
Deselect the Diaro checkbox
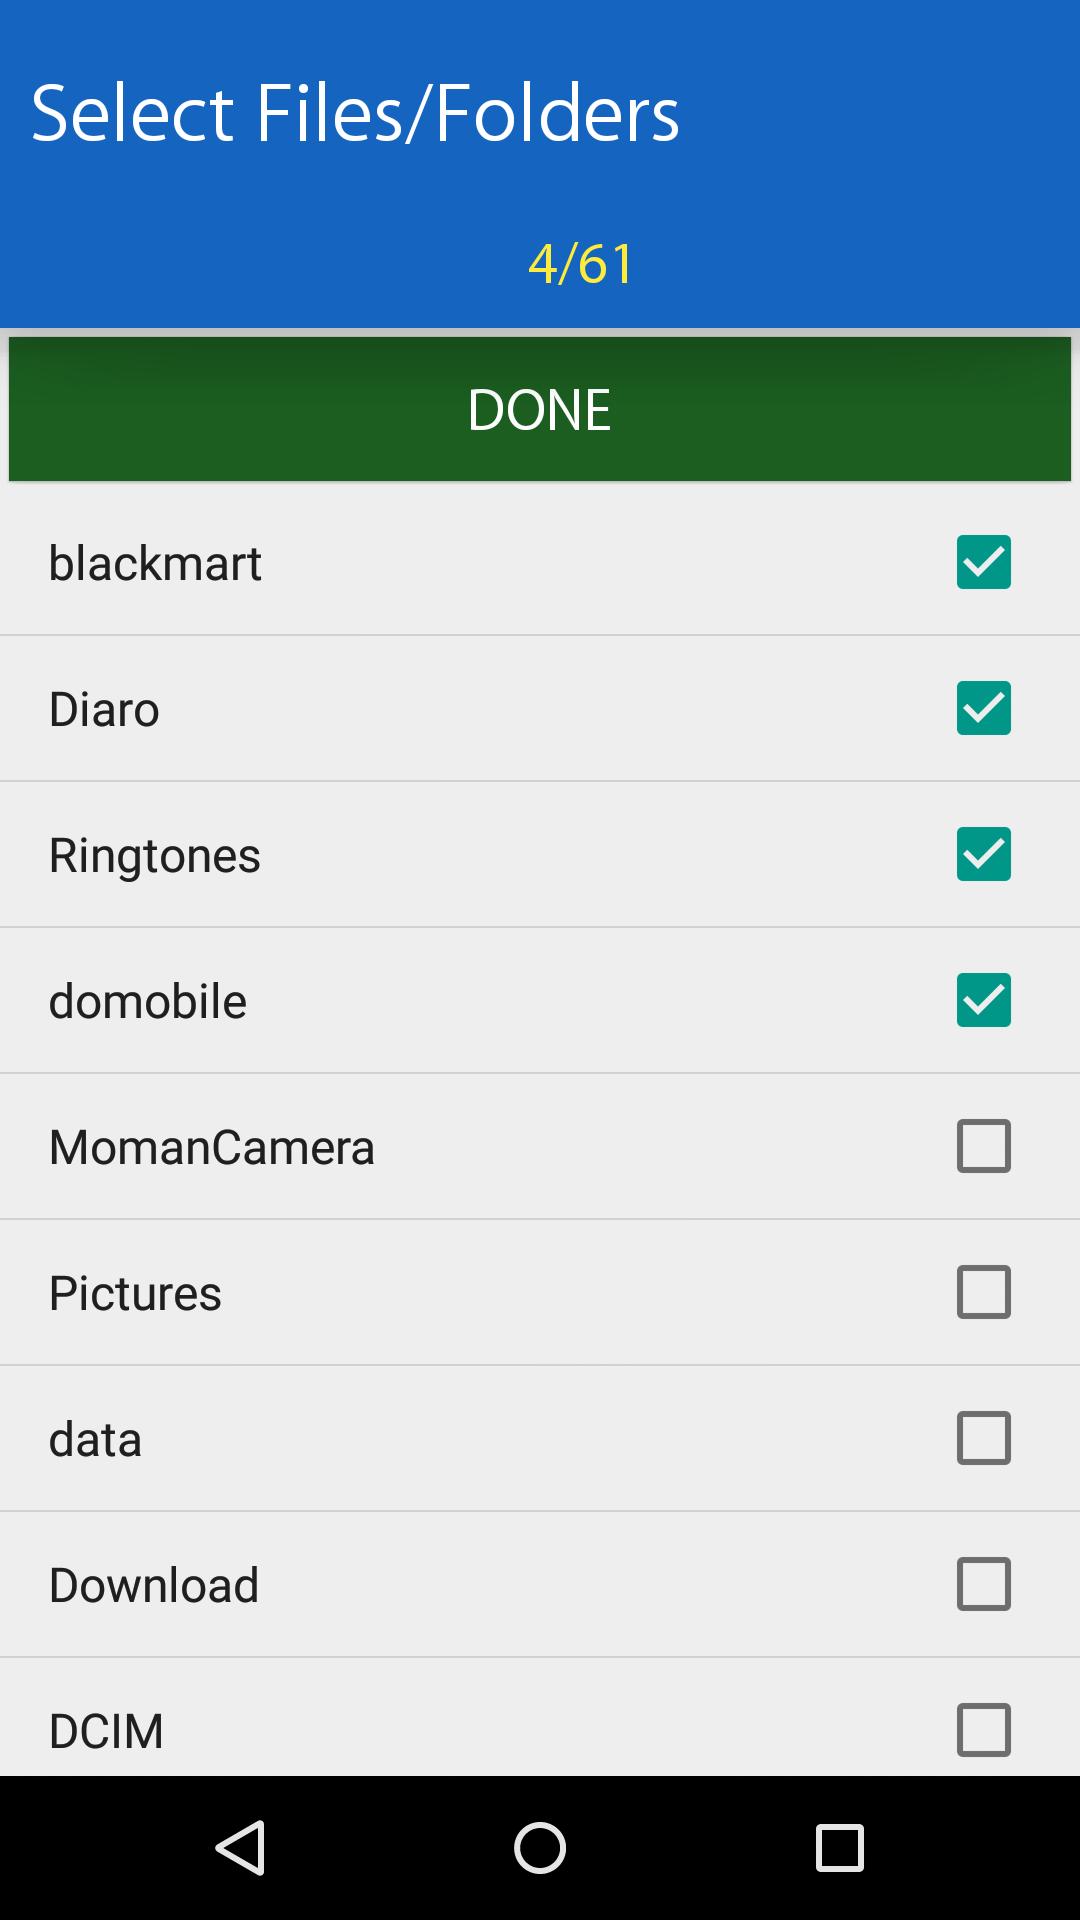point(983,708)
